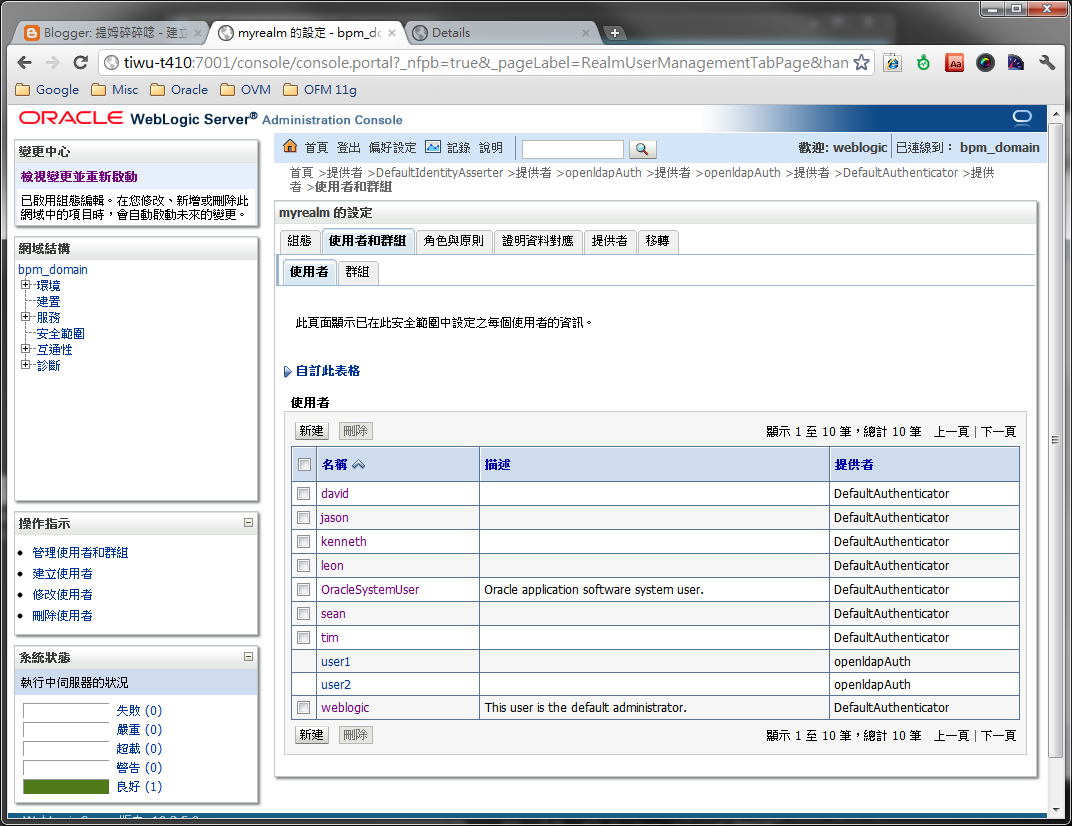The image size is (1072, 826).
Task: Open the Oracle bookmarks folder
Action: (x=179, y=90)
